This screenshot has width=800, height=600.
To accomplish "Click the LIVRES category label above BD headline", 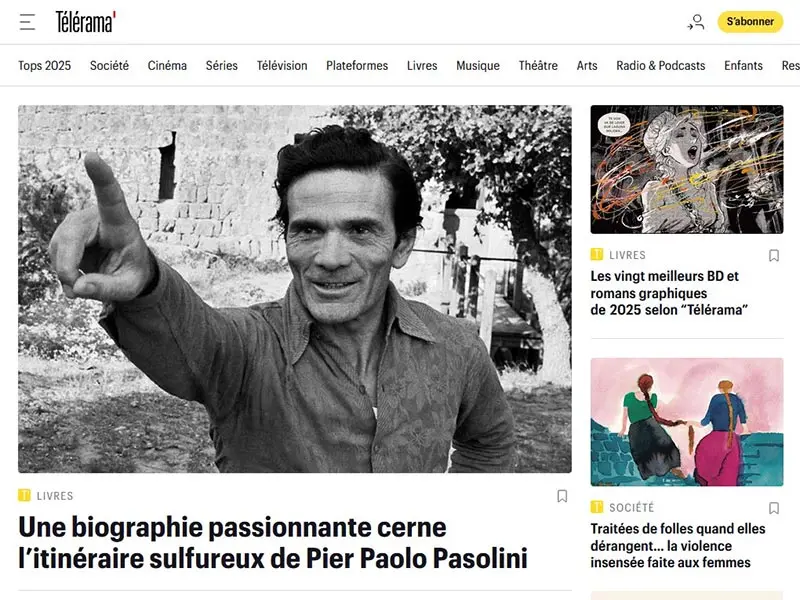I will point(627,255).
